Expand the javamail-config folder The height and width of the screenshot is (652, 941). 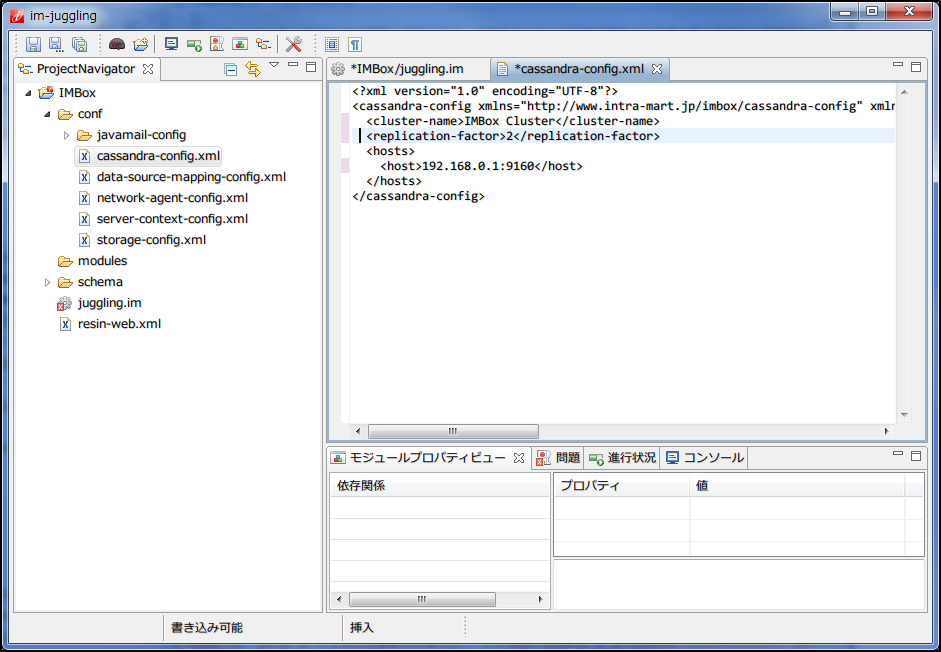(67, 135)
